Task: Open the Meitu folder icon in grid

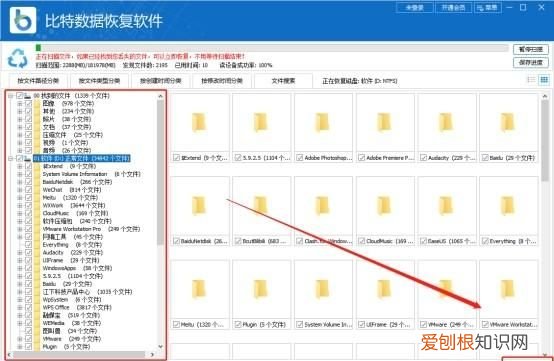Action: pyautogui.click(x=199, y=289)
